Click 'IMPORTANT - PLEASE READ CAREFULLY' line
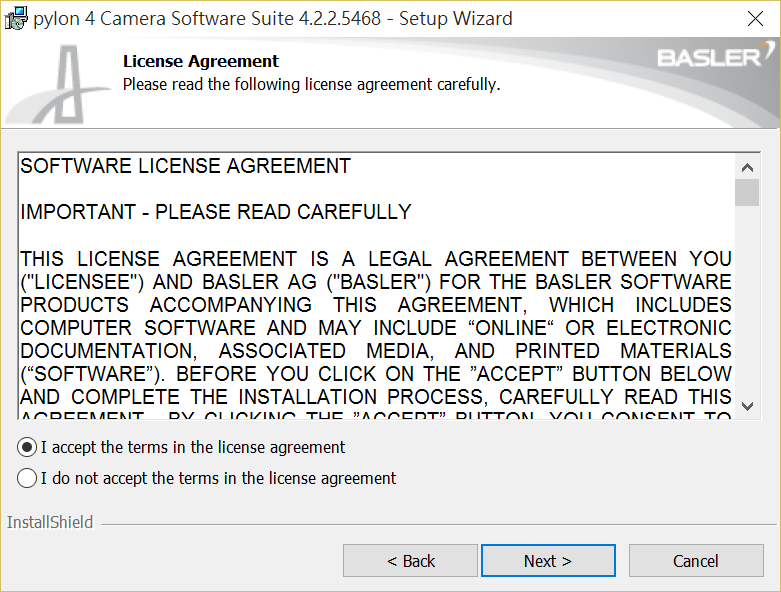This screenshot has height=592, width=781. [x=216, y=212]
